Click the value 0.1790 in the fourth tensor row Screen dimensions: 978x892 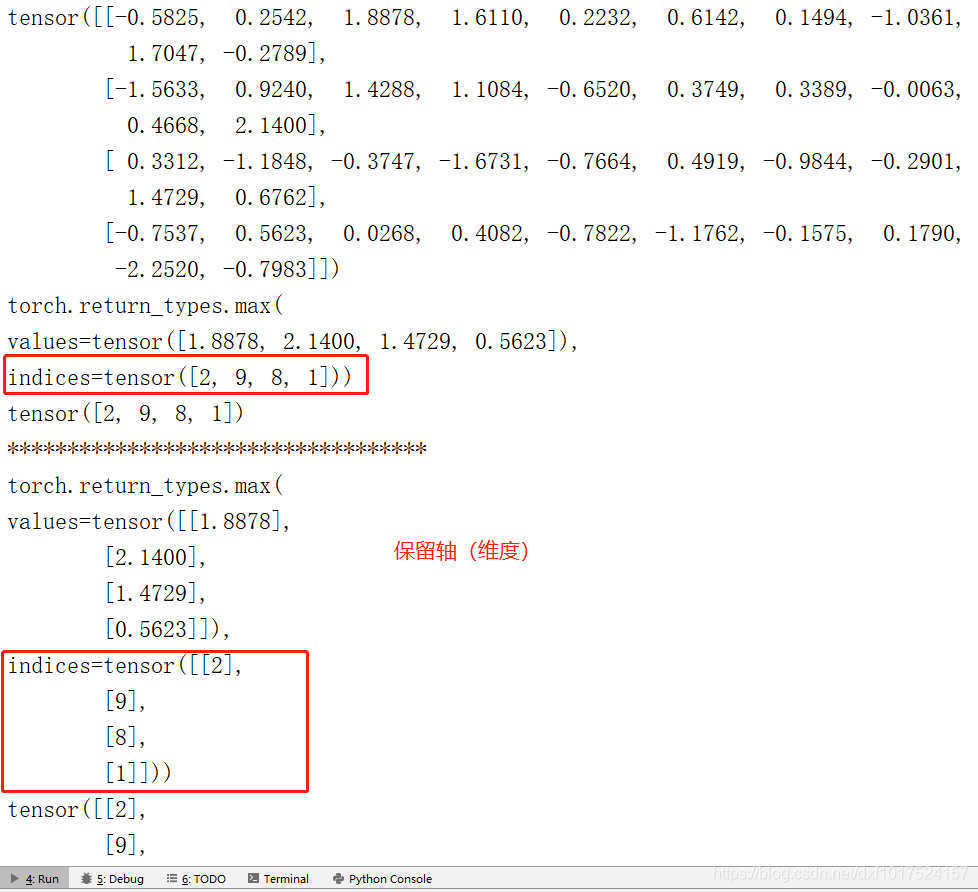coord(920,233)
